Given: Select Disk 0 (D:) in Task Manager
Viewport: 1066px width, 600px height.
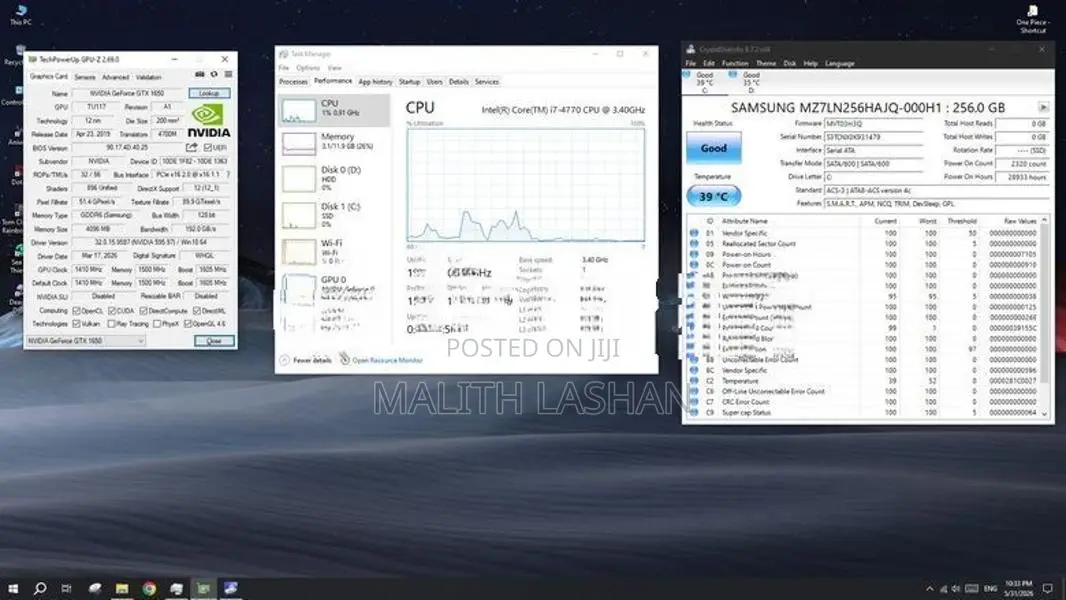Looking at the screenshot, I should coord(334,179).
